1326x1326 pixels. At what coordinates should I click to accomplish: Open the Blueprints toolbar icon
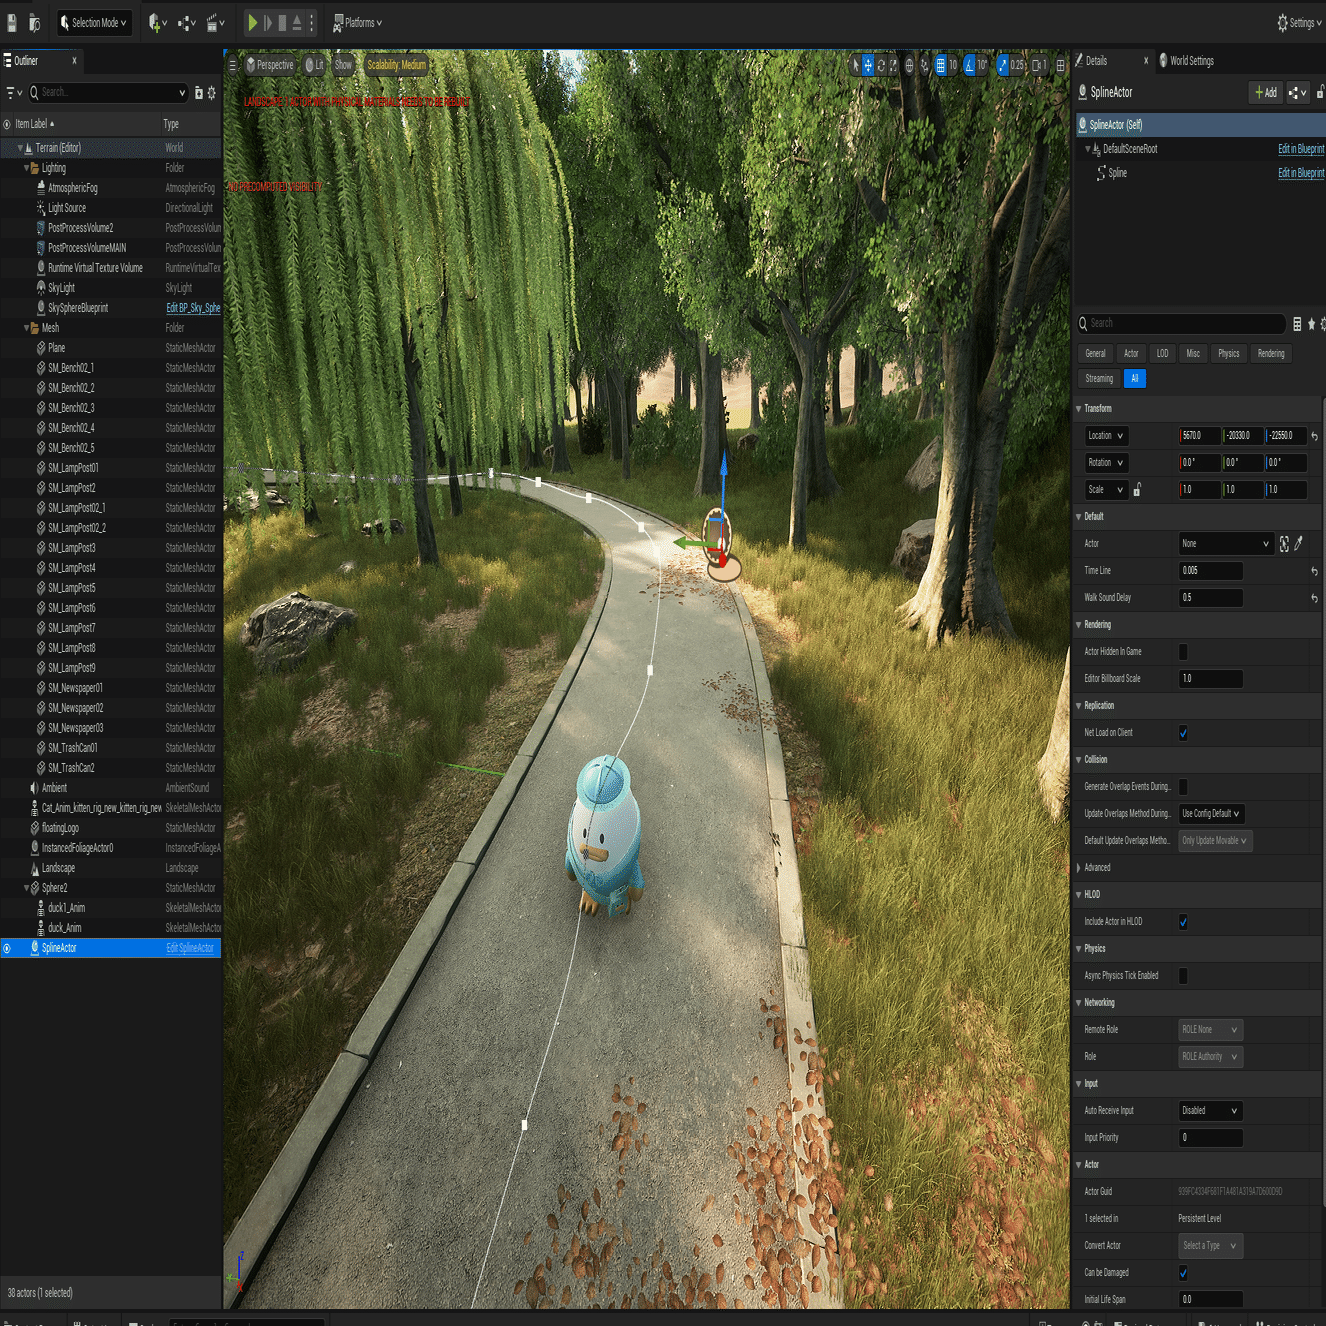point(186,23)
